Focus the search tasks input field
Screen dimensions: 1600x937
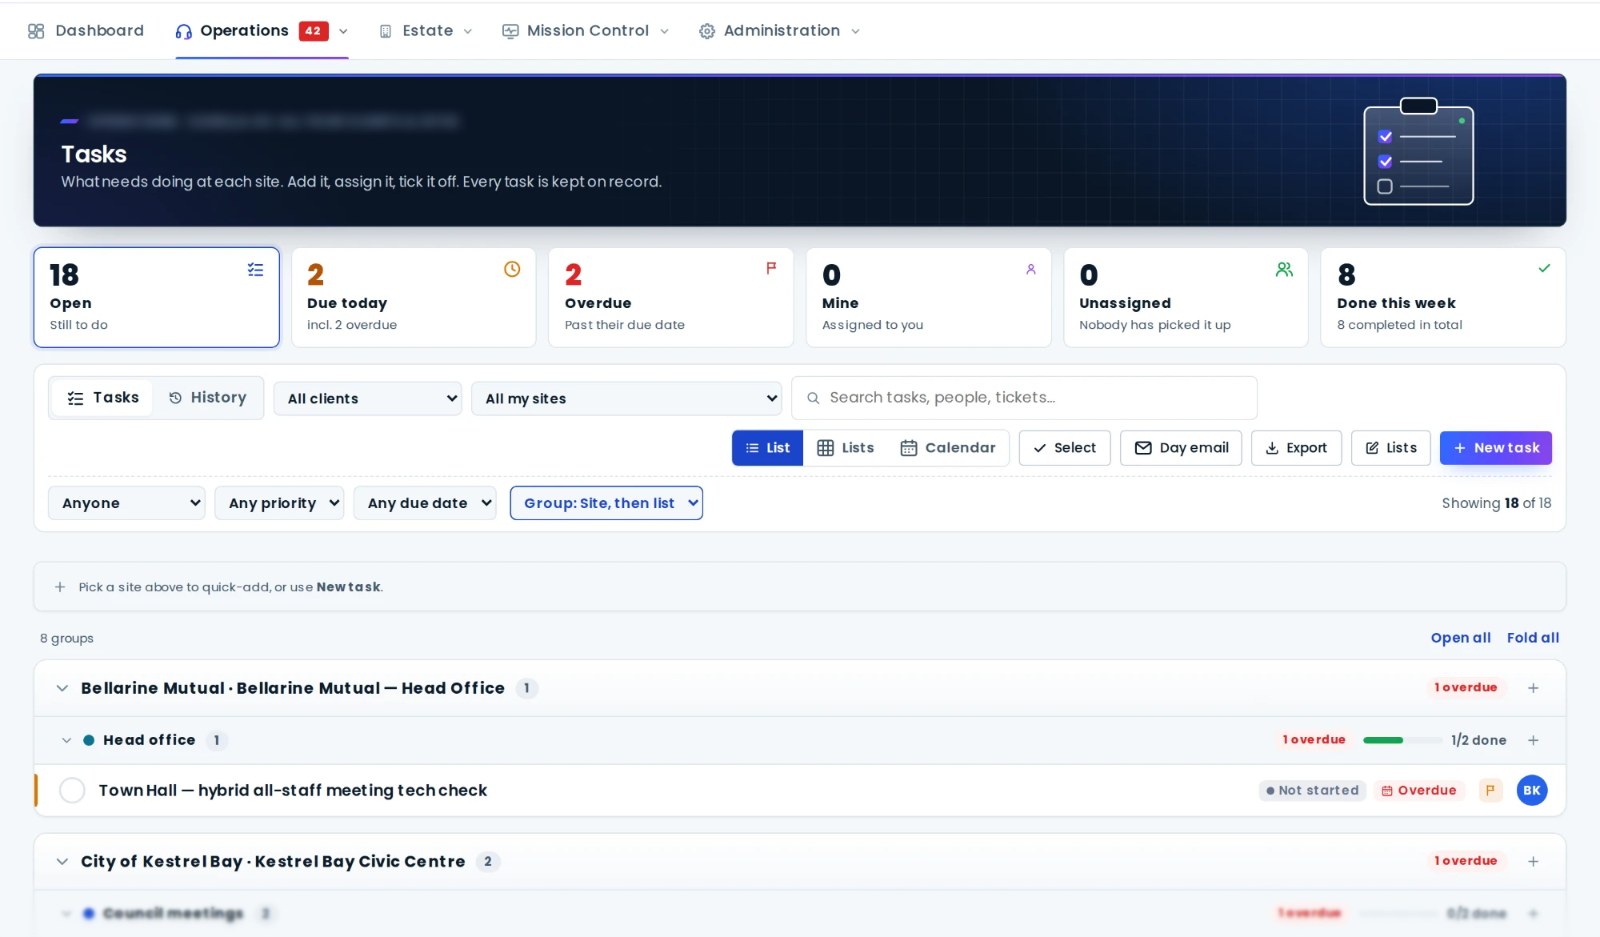click(1024, 398)
